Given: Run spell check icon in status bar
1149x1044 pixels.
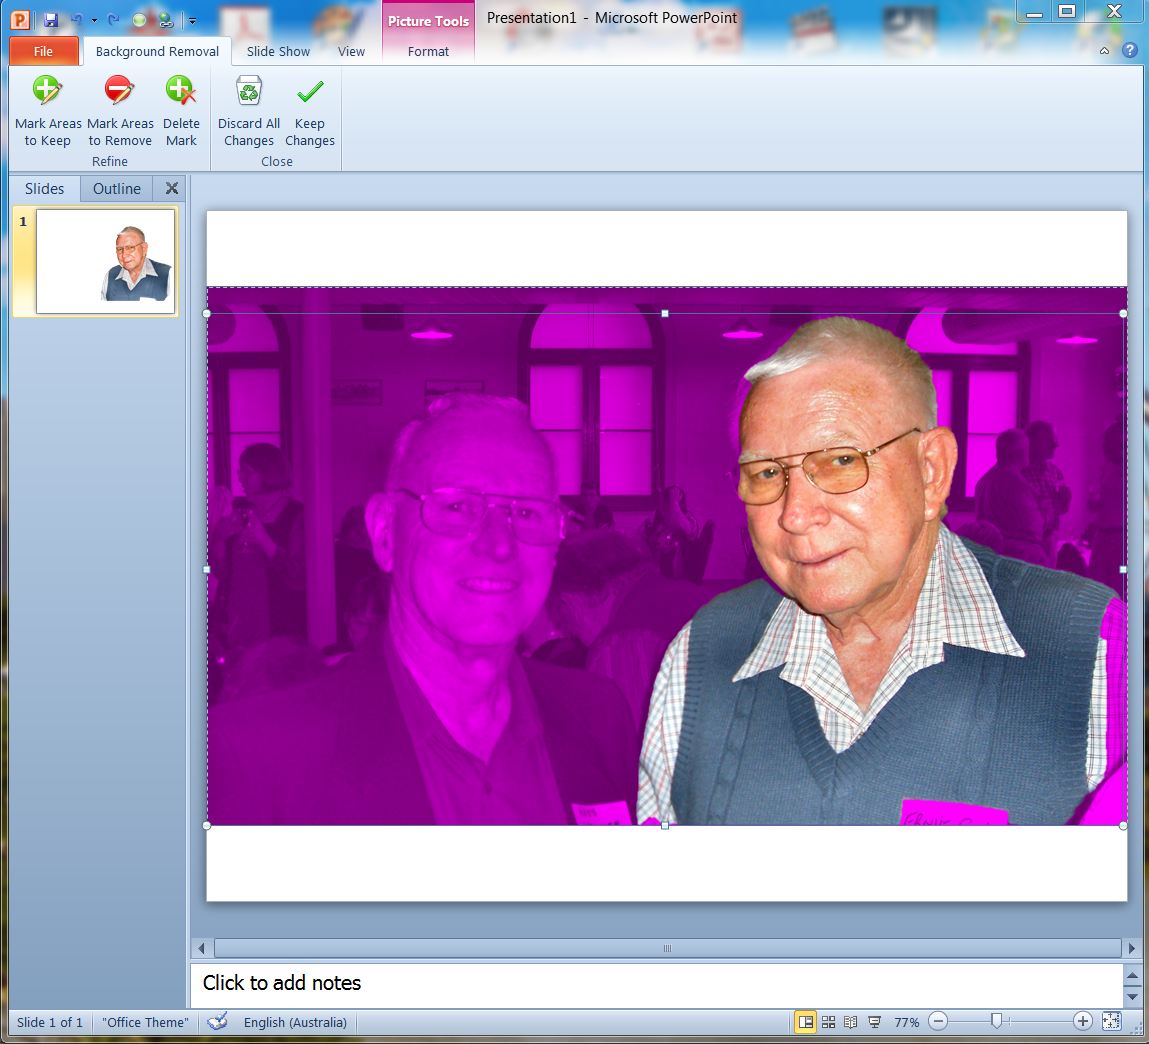Looking at the screenshot, I should [x=218, y=1022].
